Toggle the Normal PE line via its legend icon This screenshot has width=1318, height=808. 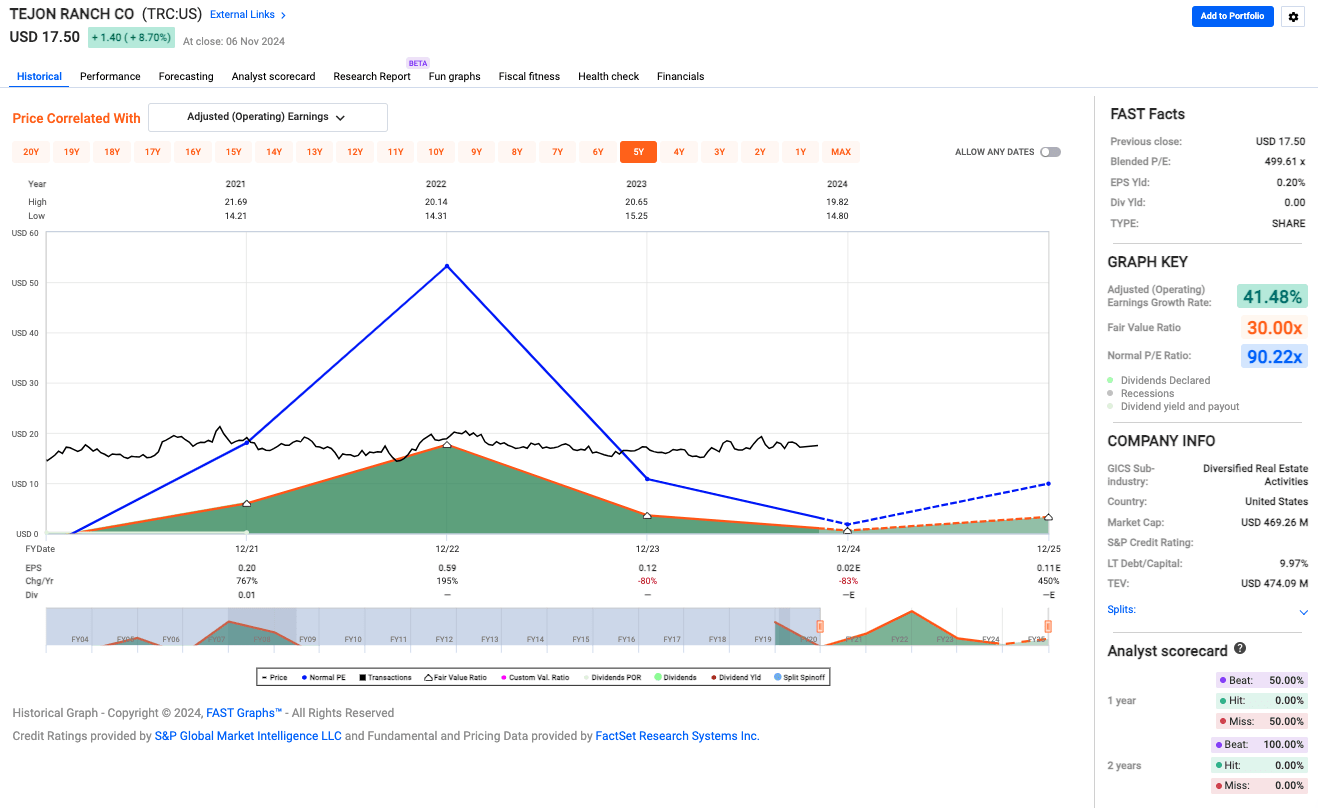[304, 677]
